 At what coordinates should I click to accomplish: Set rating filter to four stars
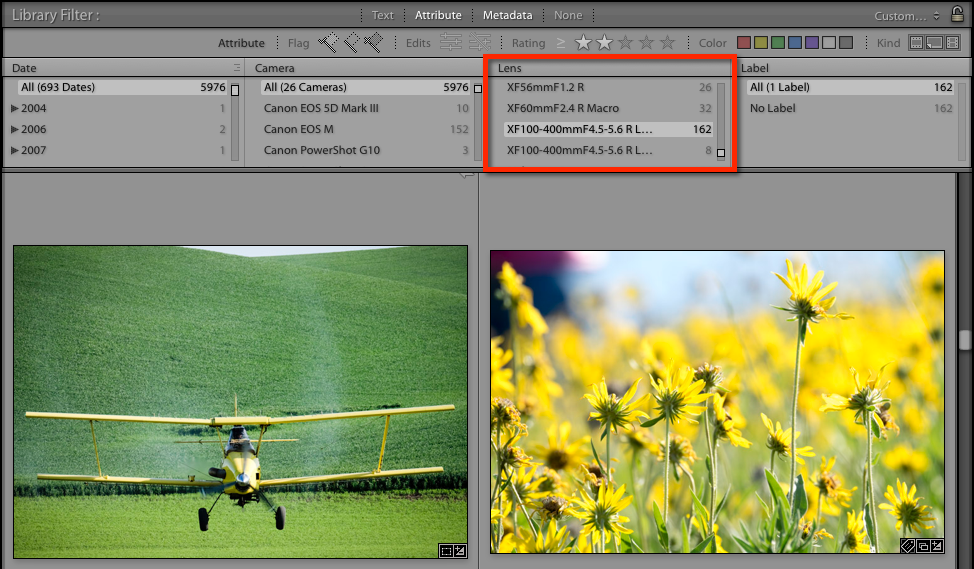(x=647, y=42)
